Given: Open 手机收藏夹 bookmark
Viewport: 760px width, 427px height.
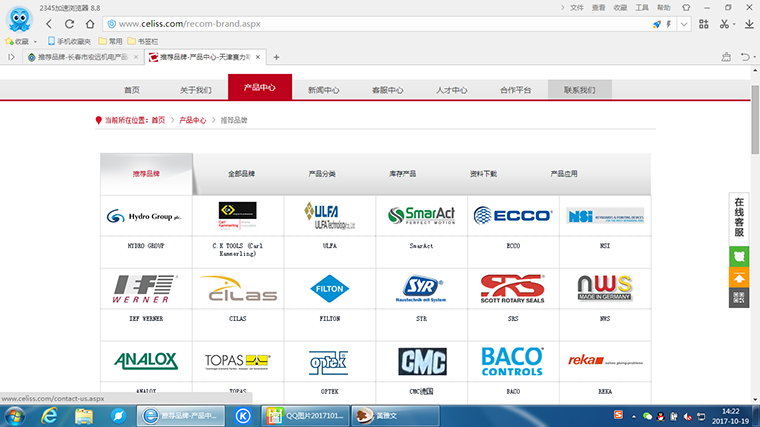Looking at the screenshot, I should [69, 41].
